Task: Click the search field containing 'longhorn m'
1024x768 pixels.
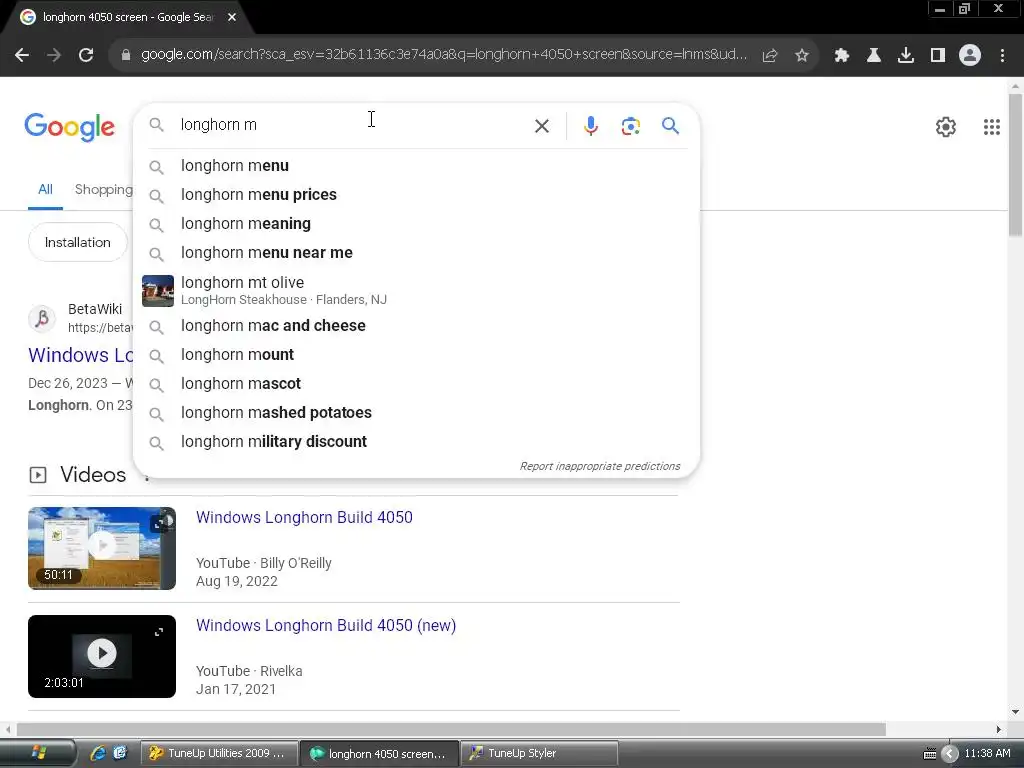Action: (353, 125)
